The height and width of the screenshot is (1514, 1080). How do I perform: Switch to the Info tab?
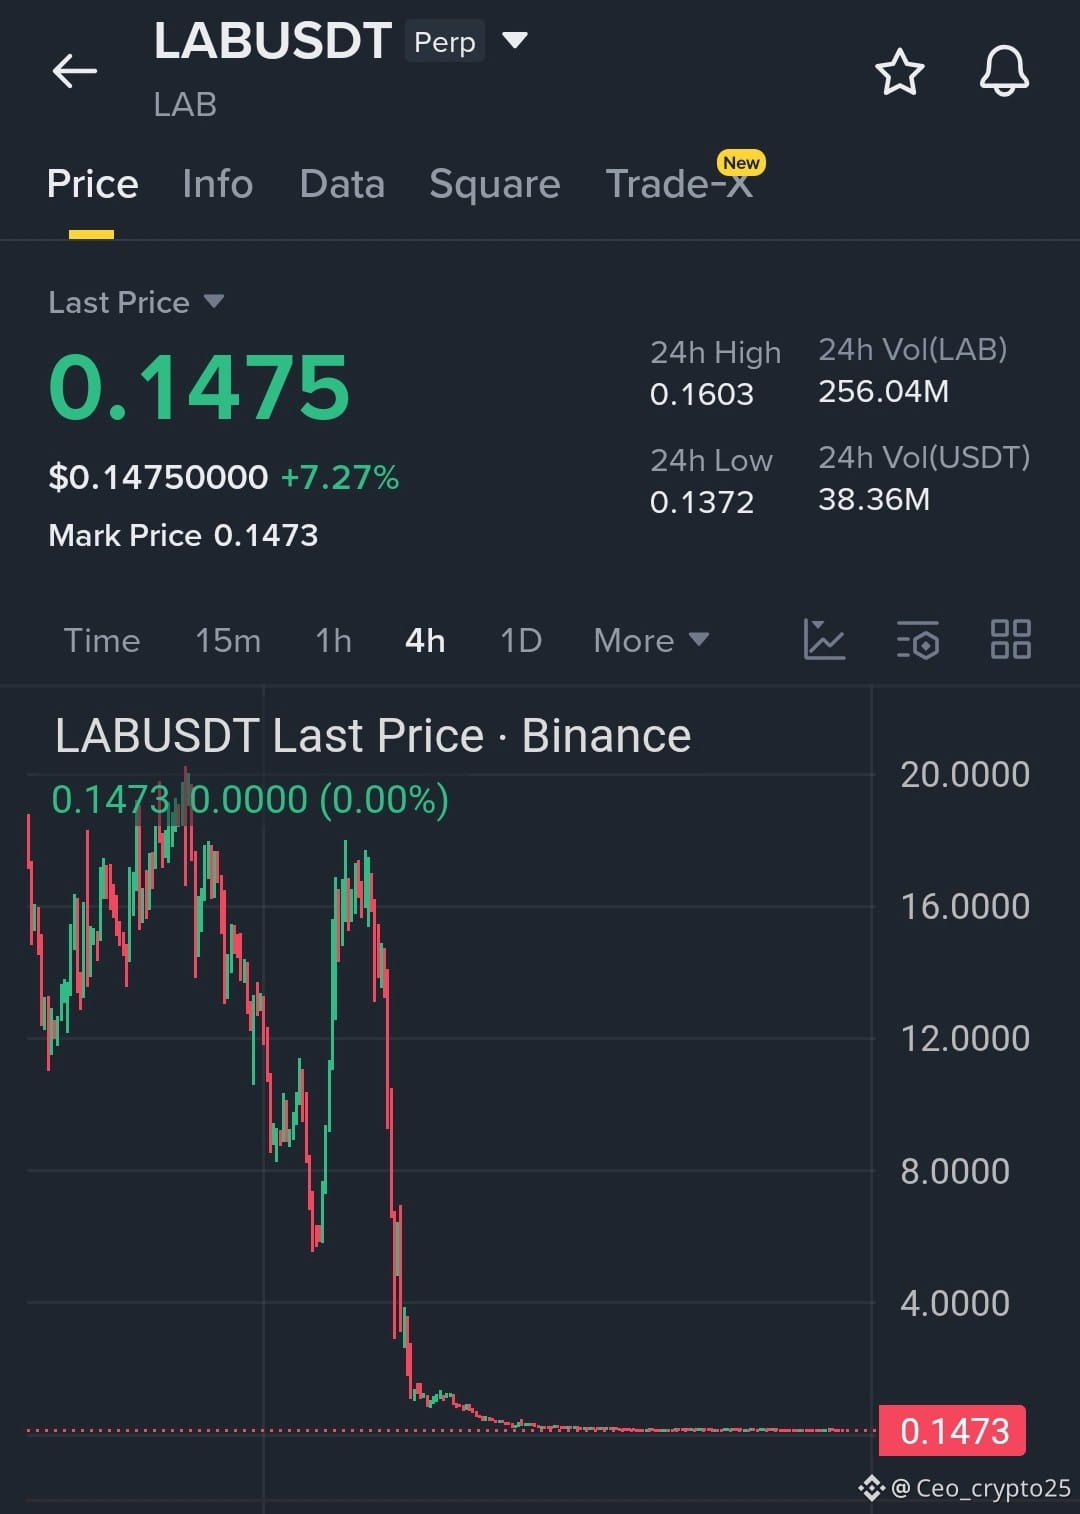(x=217, y=184)
